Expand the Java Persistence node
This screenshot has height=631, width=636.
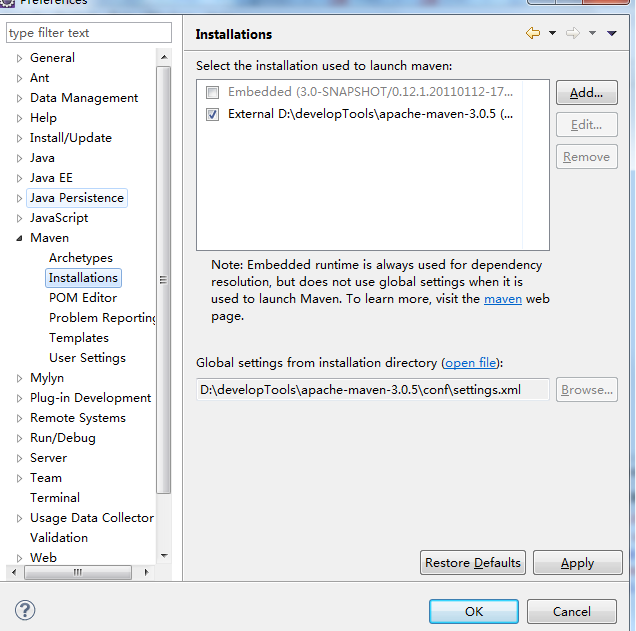coord(19,198)
